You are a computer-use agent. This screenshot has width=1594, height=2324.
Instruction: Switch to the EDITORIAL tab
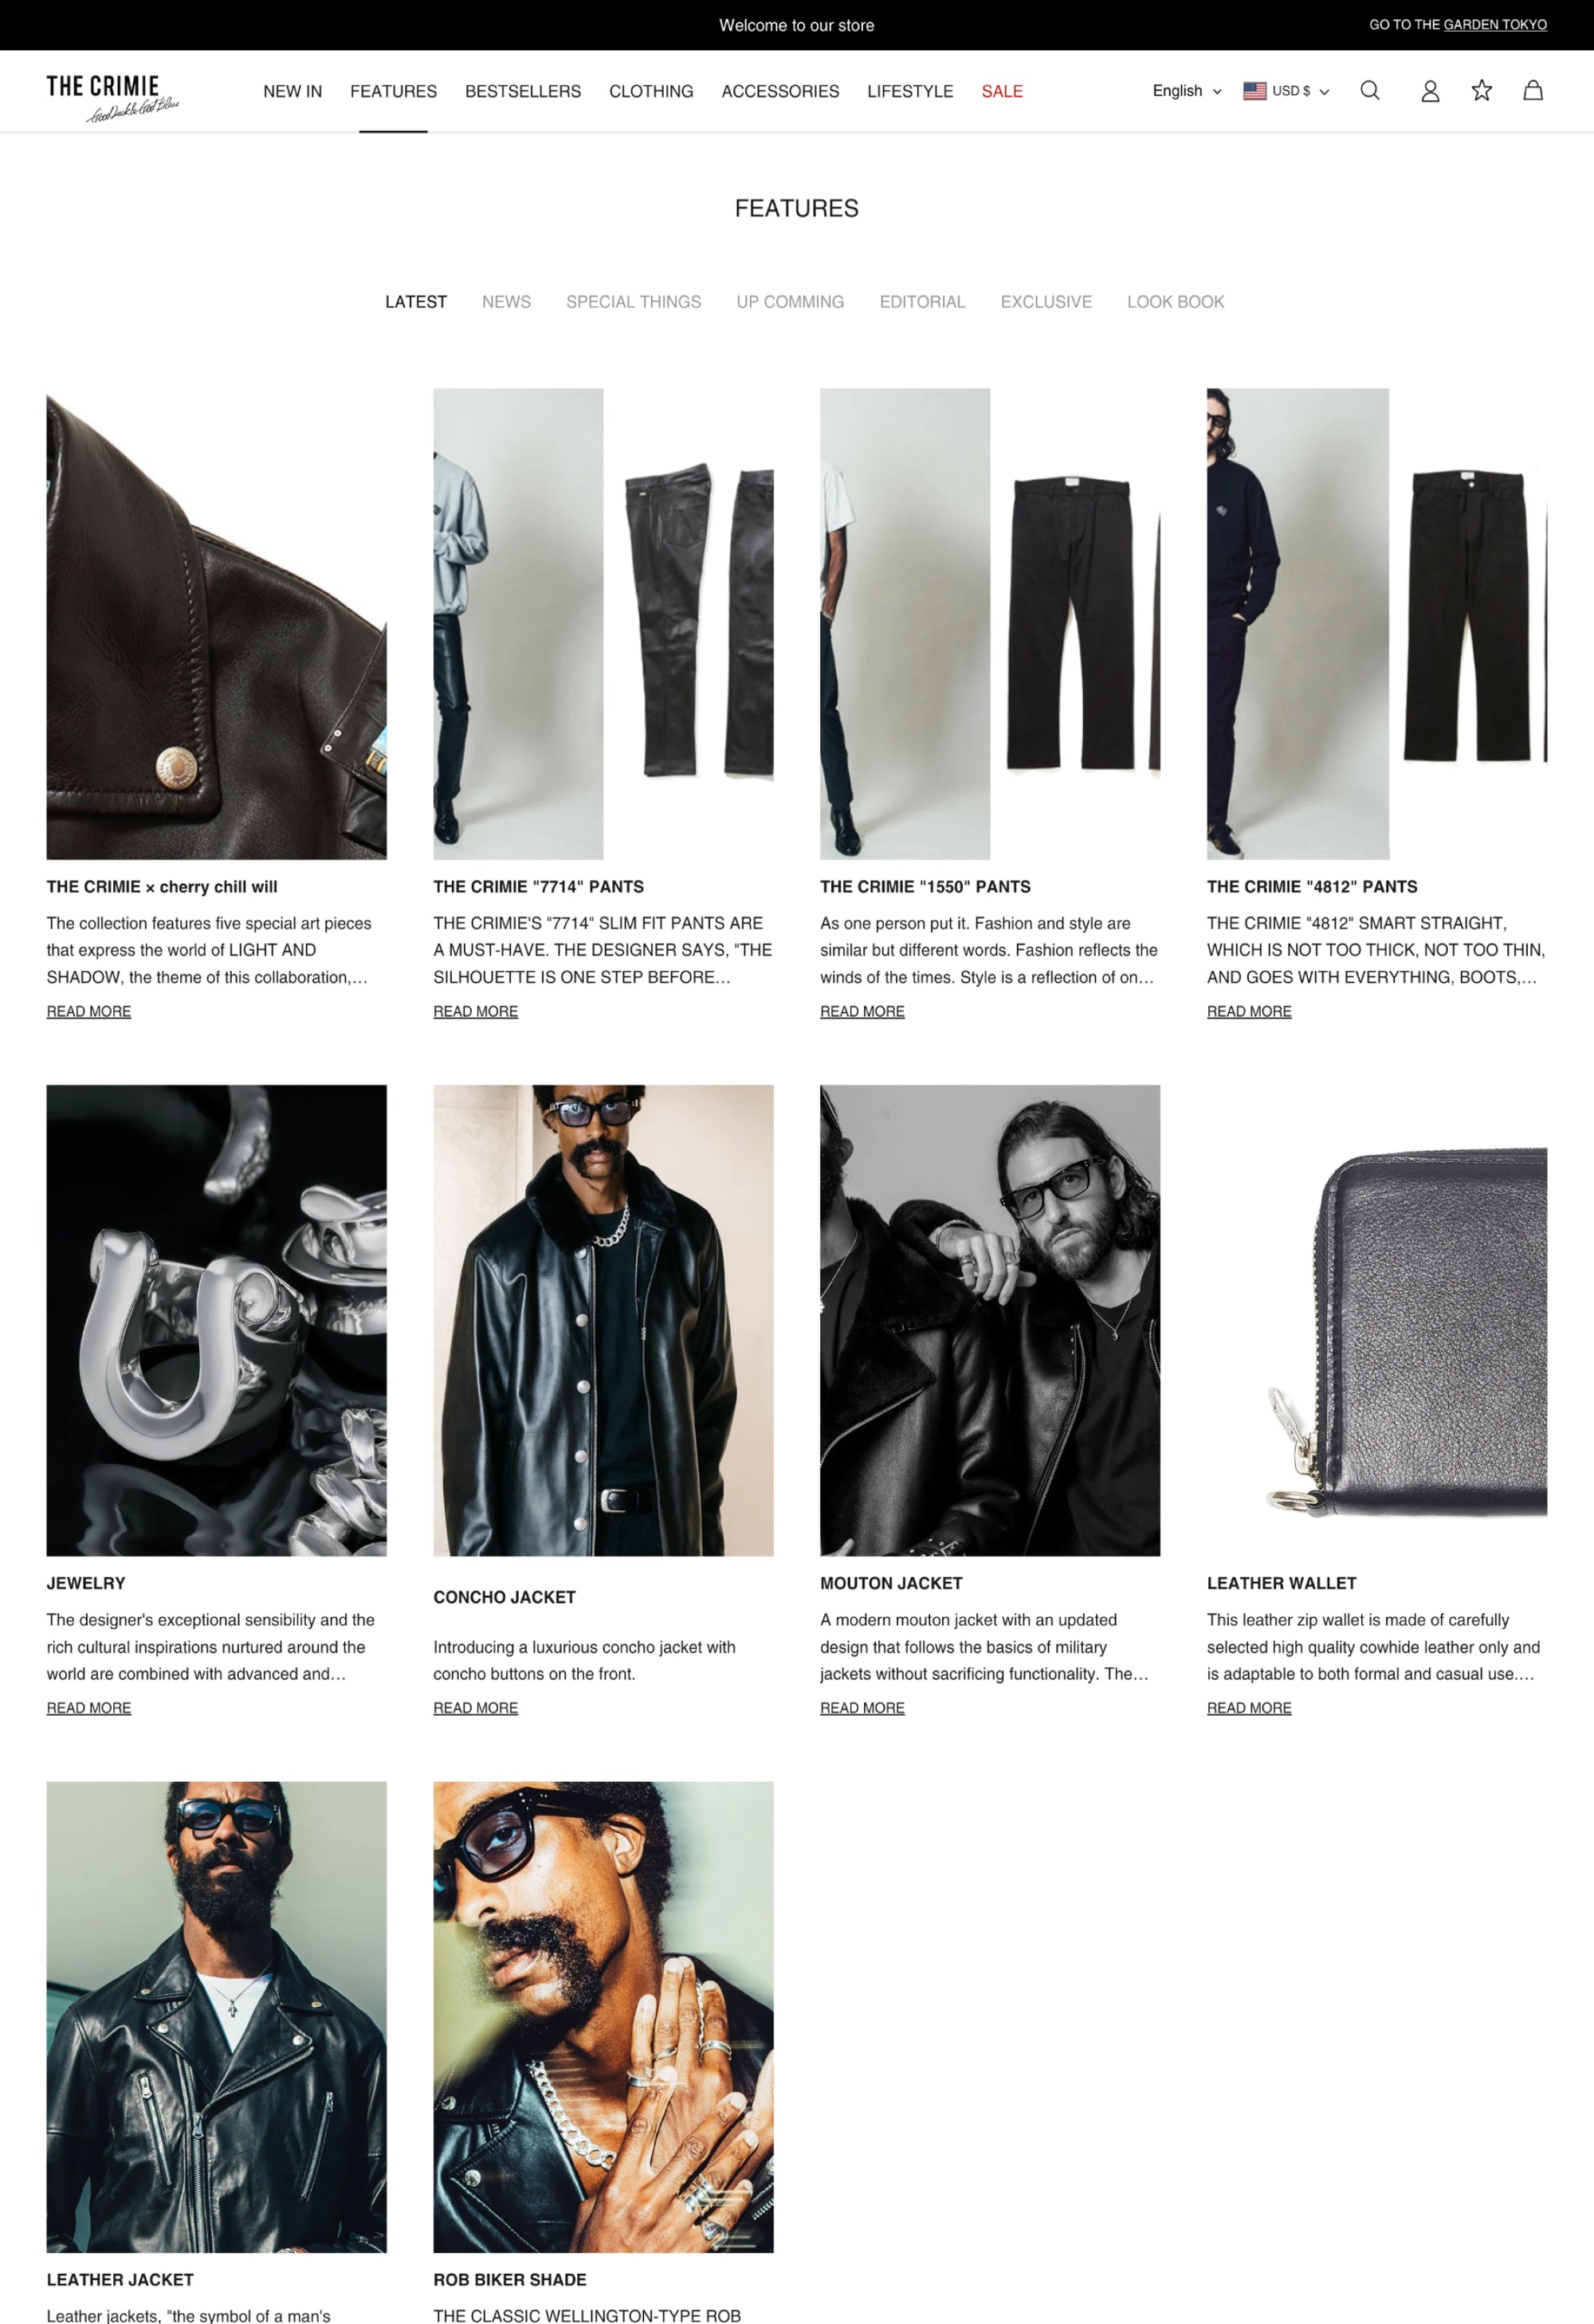[x=922, y=302]
